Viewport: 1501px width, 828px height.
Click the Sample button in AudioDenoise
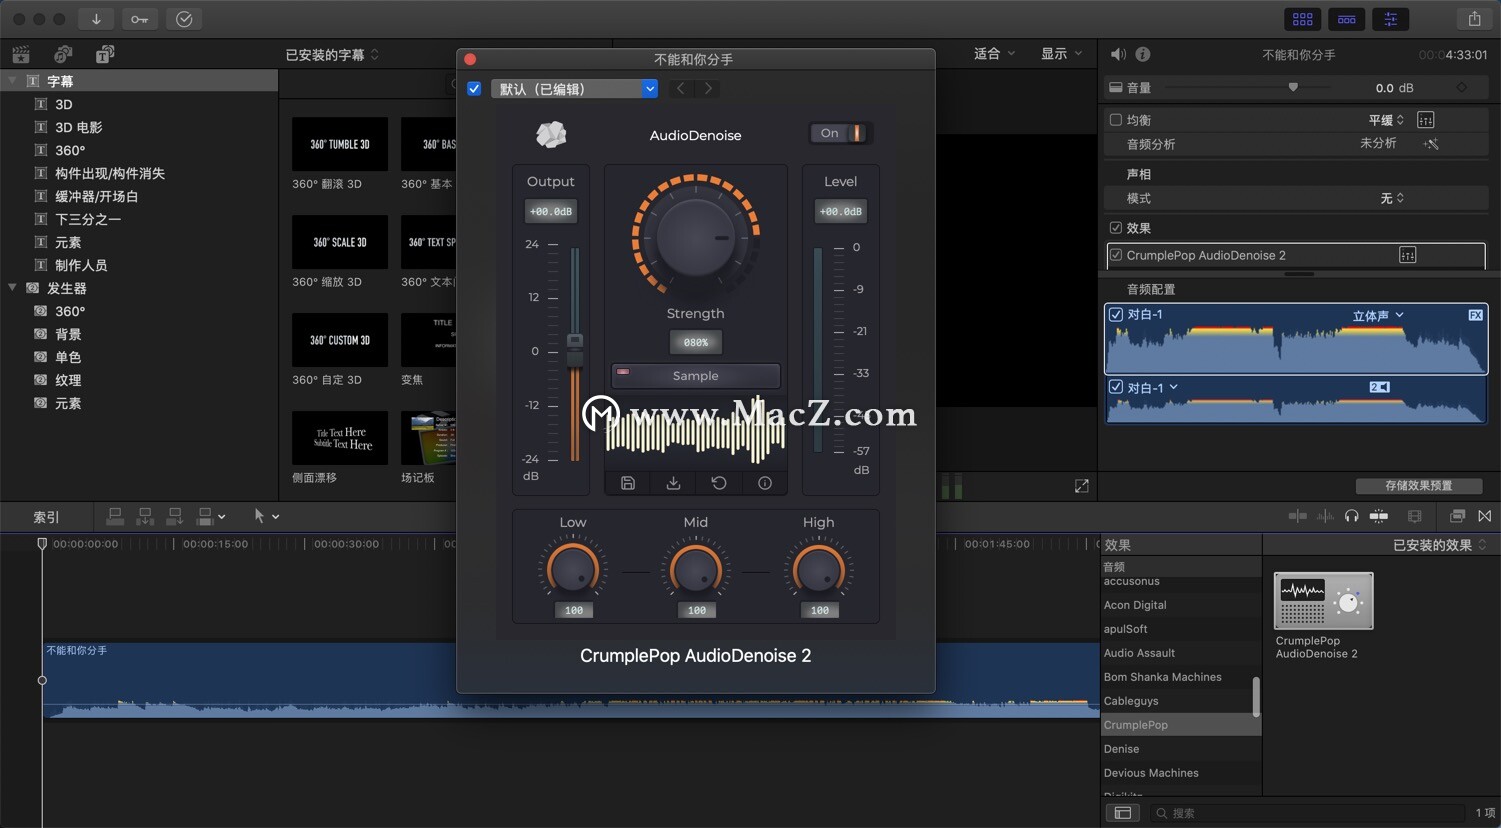696,376
